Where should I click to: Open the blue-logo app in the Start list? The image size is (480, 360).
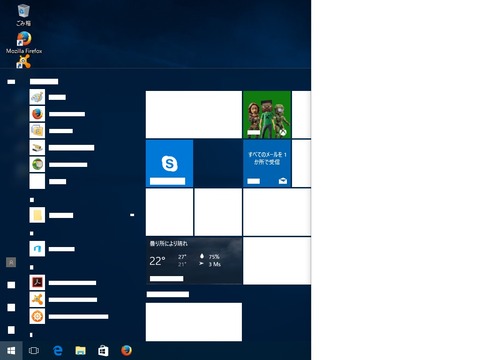point(52,249)
